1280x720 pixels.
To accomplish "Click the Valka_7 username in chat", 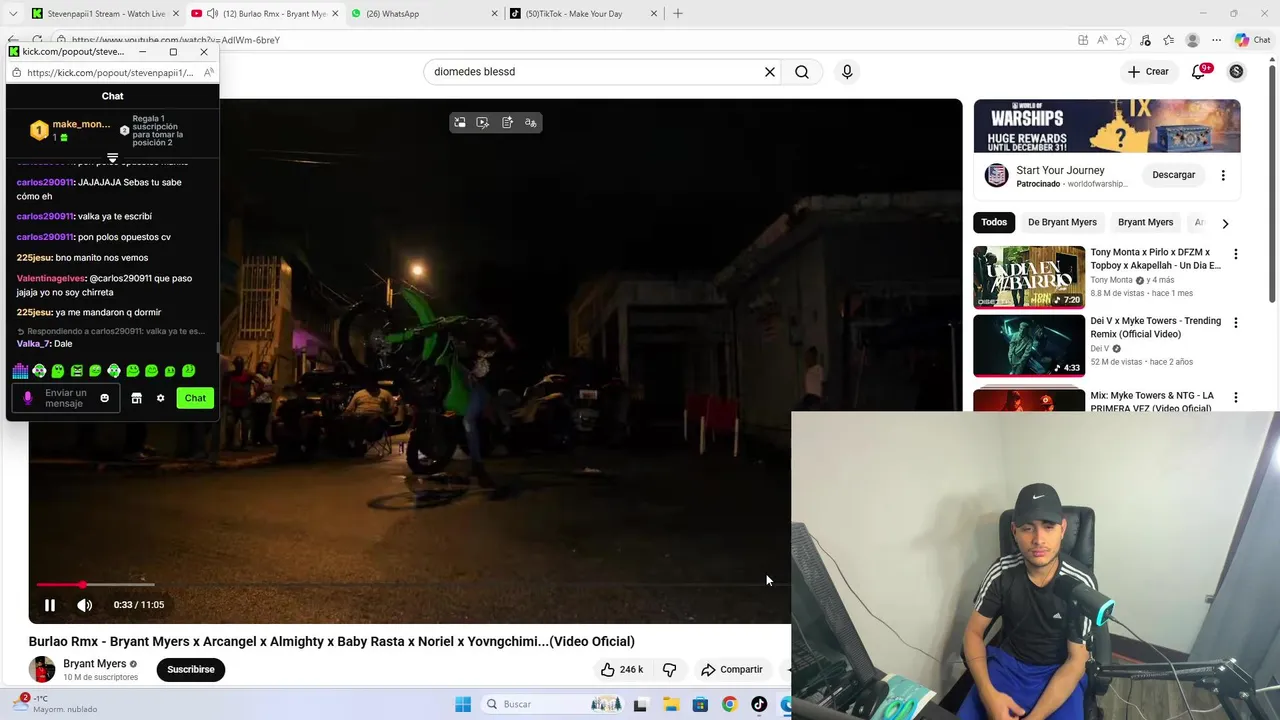I will click(x=33, y=344).
